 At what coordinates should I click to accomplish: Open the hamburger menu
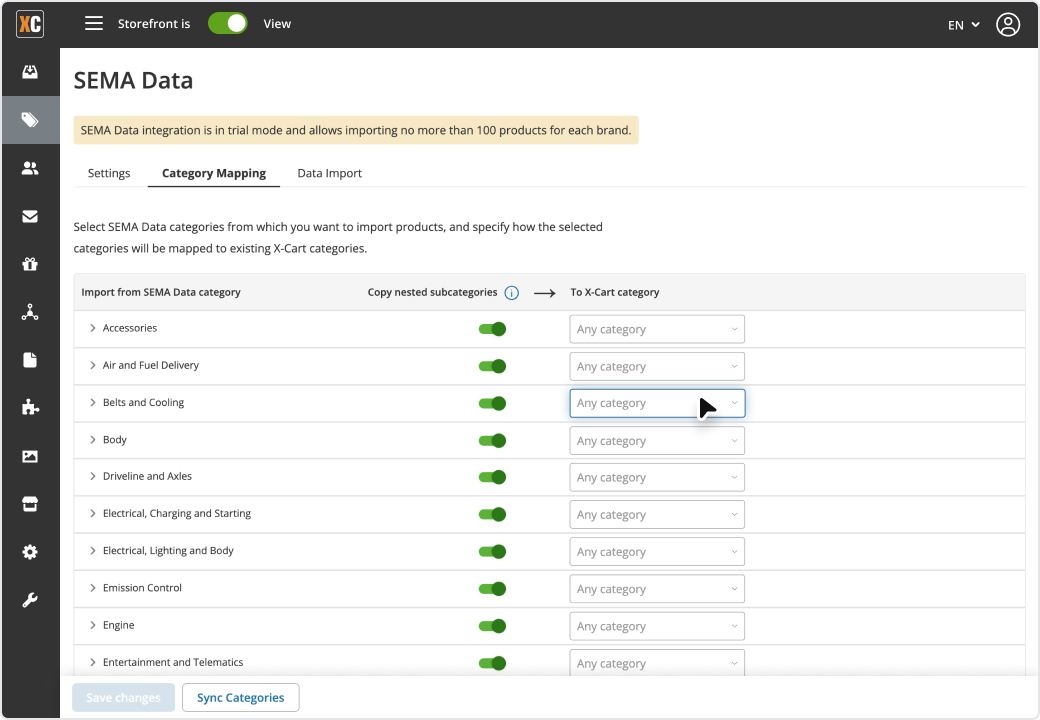point(94,24)
